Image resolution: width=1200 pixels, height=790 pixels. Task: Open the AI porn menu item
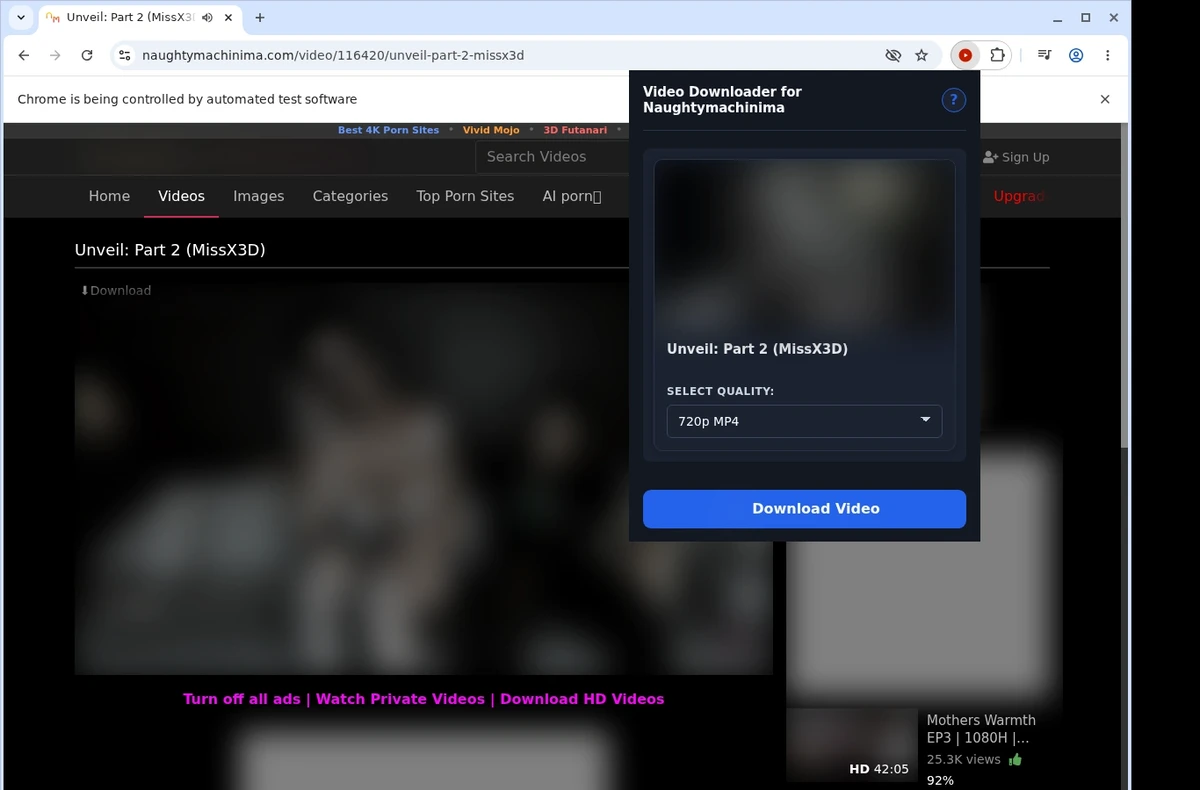pos(572,196)
